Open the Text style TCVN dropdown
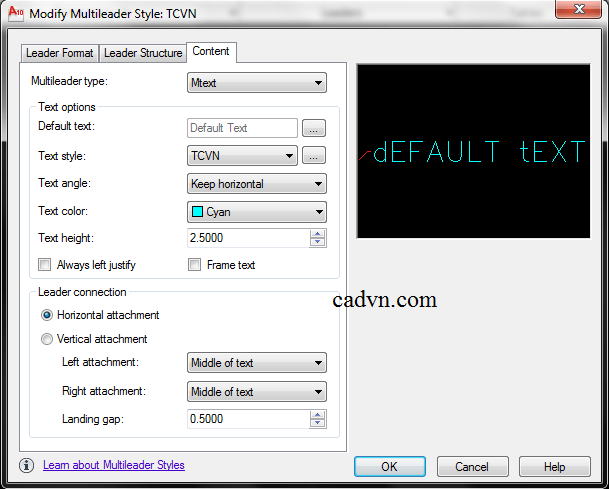The image size is (609, 489). pos(242,156)
